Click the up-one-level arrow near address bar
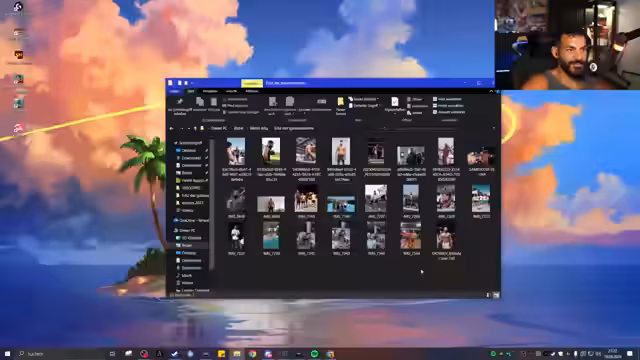 195,129
